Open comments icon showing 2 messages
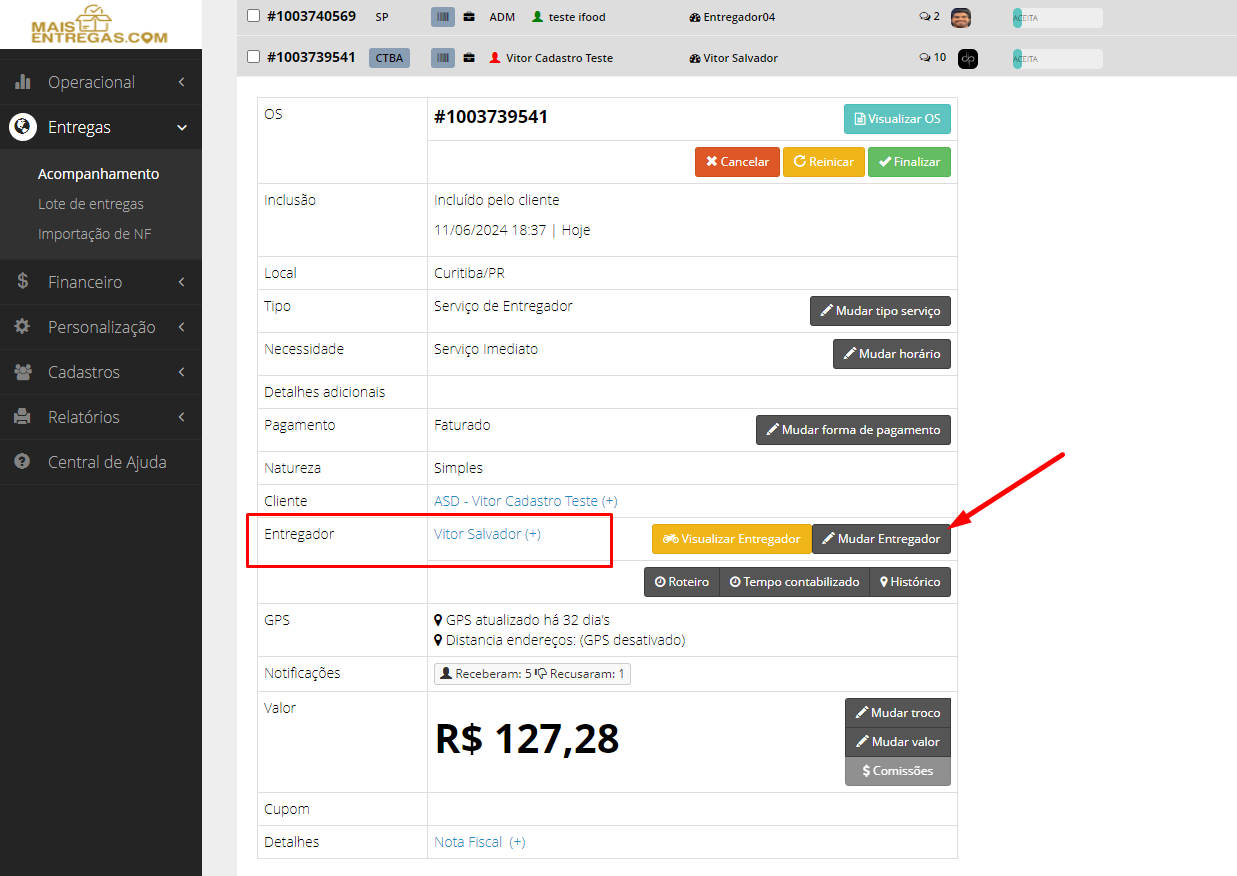 (x=929, y=17)
